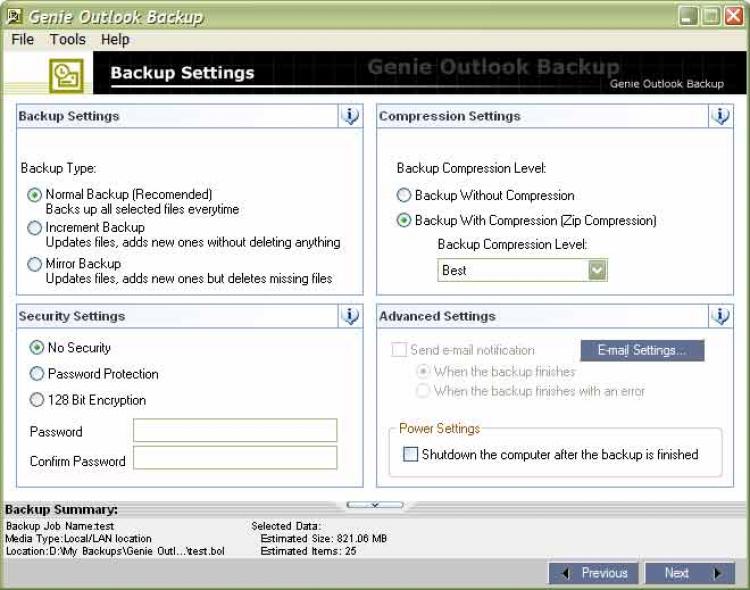
Task: Enable Password Protection security
Action: pos(37,374)
